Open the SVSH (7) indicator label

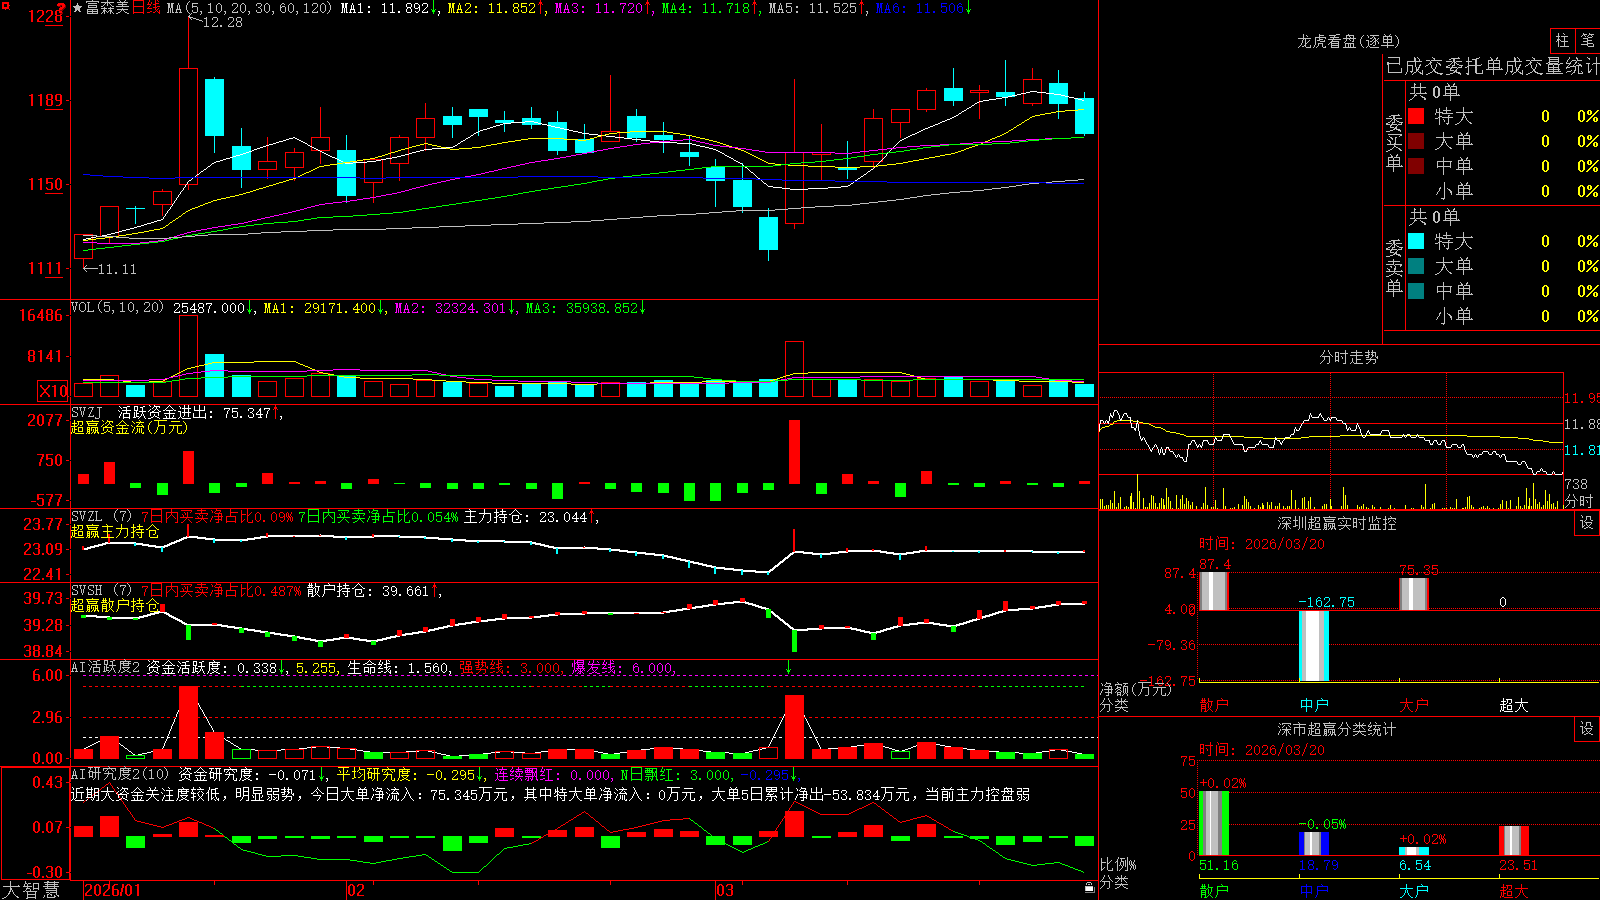(x=101, y=590)
